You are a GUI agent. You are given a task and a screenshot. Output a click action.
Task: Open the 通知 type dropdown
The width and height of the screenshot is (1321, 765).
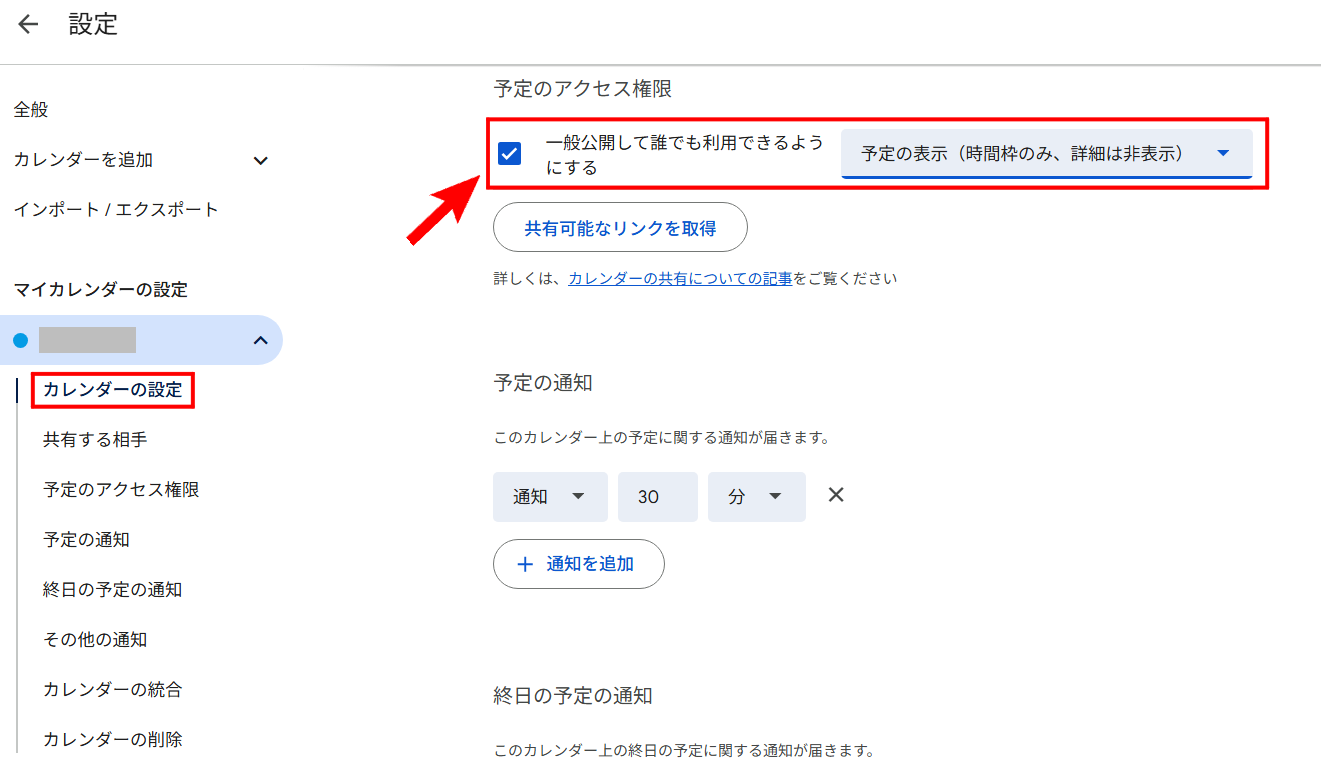pyautogui.click(x=549, y=497)
